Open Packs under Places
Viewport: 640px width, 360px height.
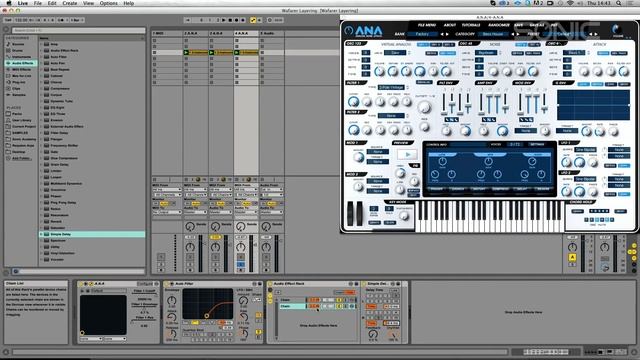coord(17,114)
